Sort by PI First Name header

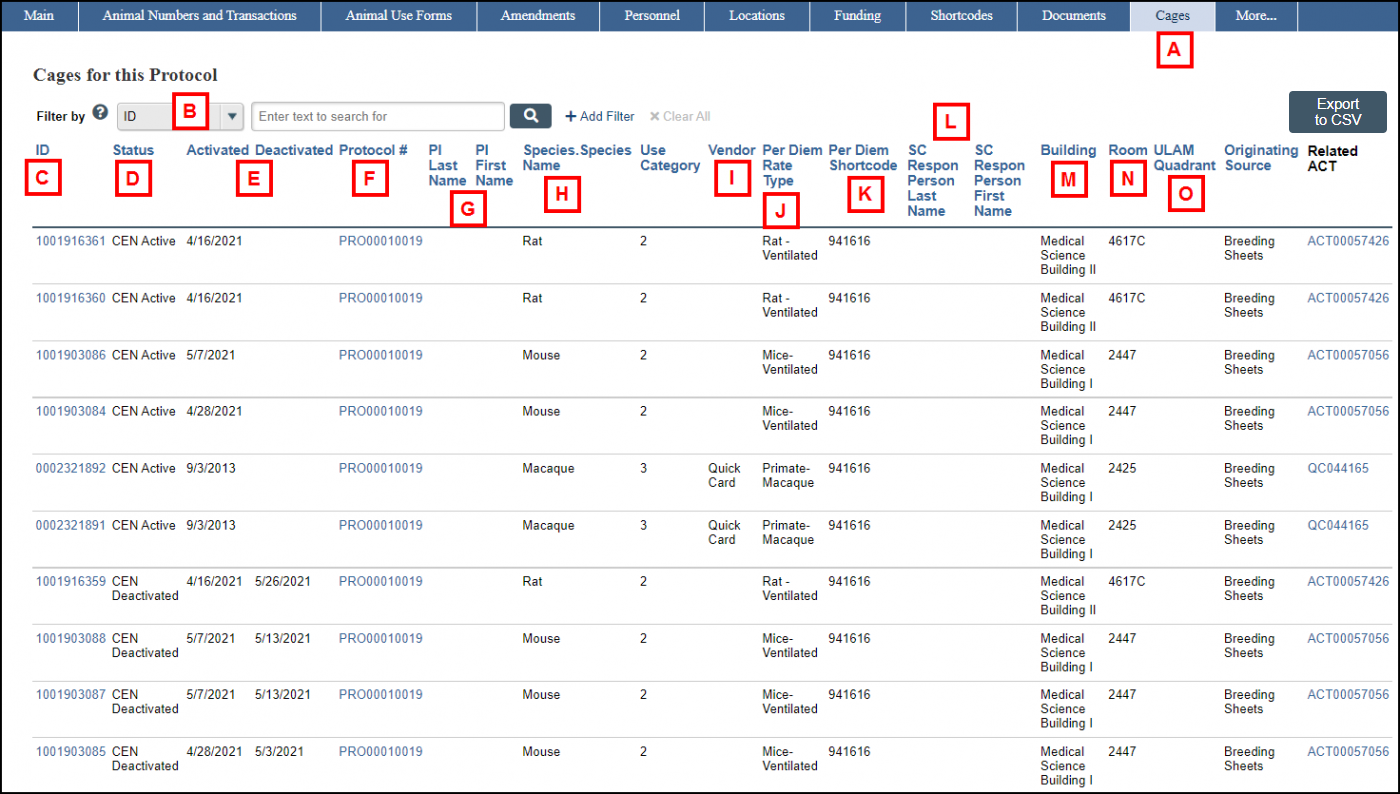[x=494, y=165]
